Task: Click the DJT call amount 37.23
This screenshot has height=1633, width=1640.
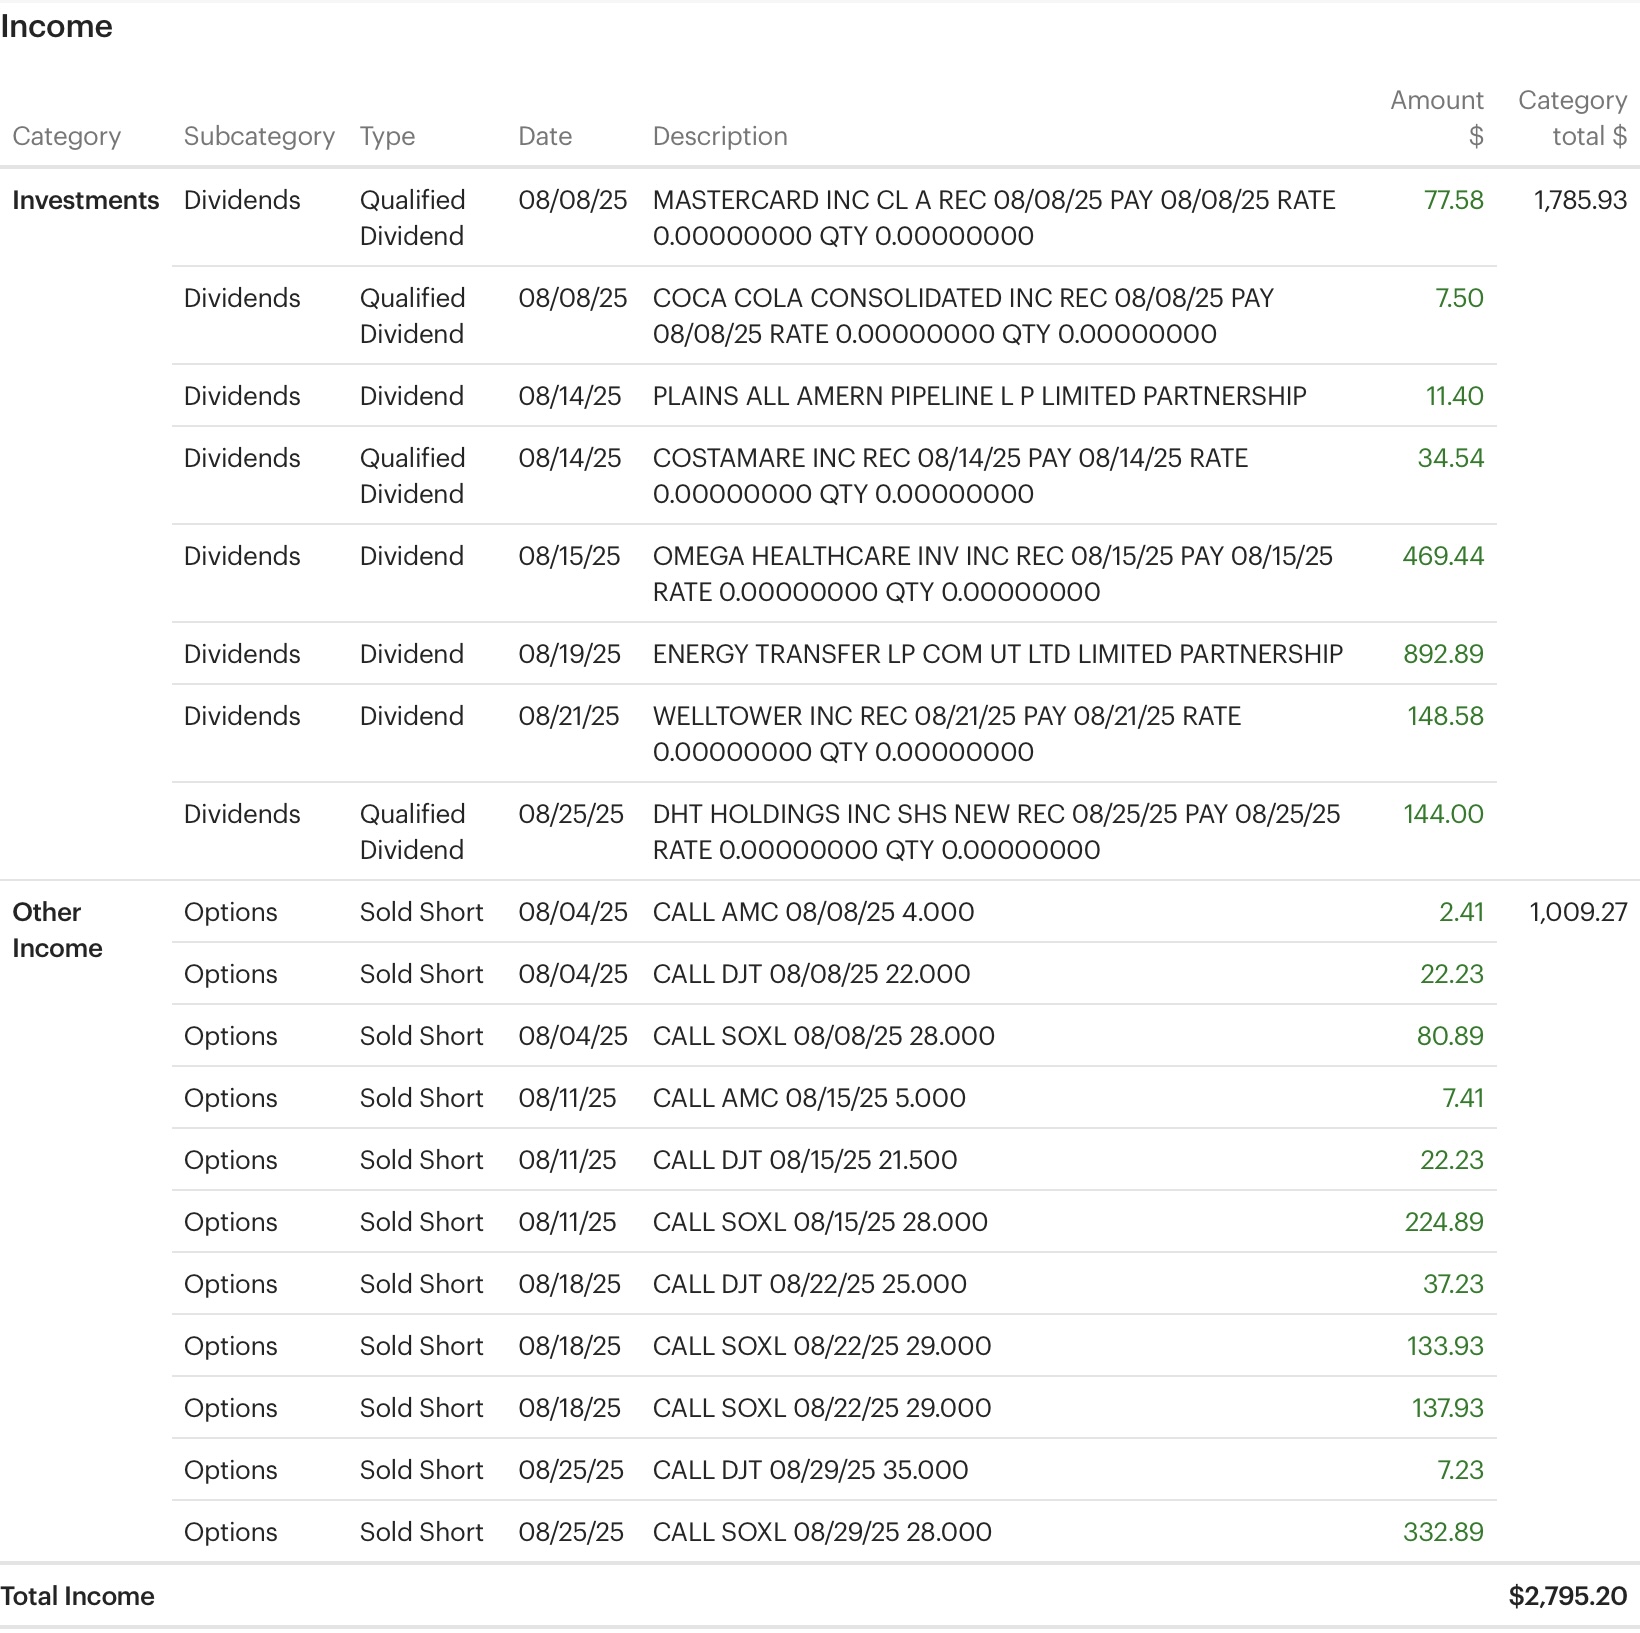Action: tap(1453, 1284)
